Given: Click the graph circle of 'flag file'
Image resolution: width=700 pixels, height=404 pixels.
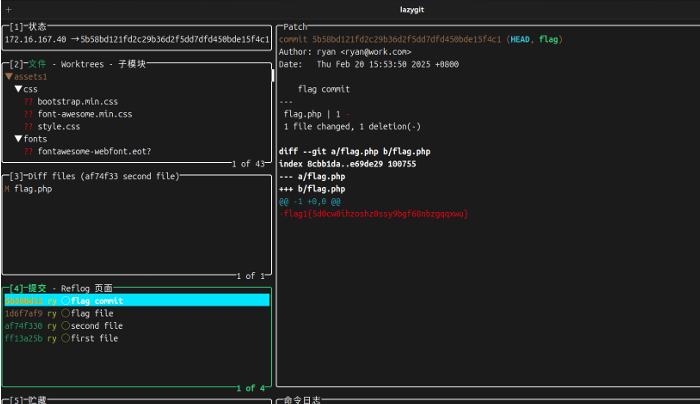Looking at the screenshot, I should (x=66, y=313).
